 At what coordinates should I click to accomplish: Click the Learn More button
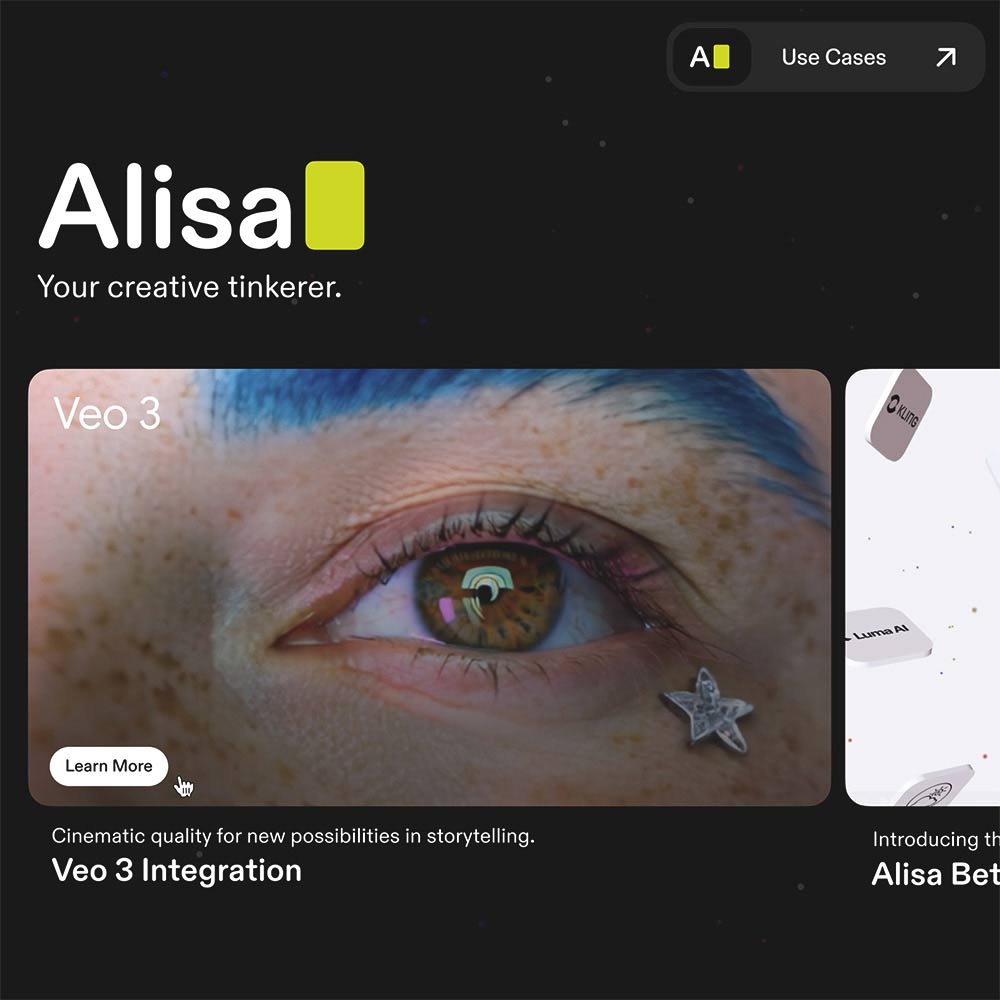109,766
